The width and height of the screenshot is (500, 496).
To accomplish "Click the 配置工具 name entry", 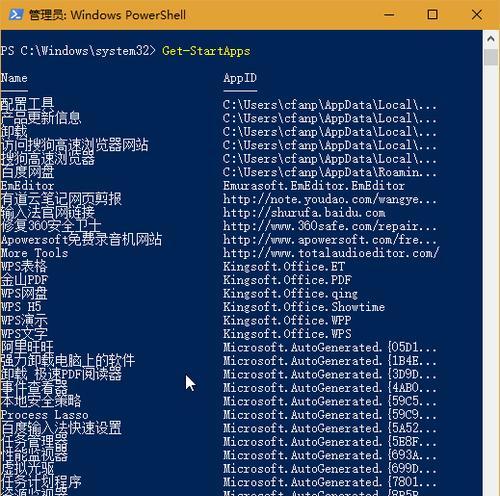I will (x=27, y=104).
